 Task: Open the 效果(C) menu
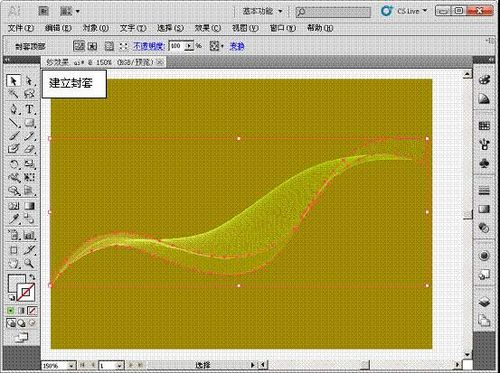click(208, 28)
